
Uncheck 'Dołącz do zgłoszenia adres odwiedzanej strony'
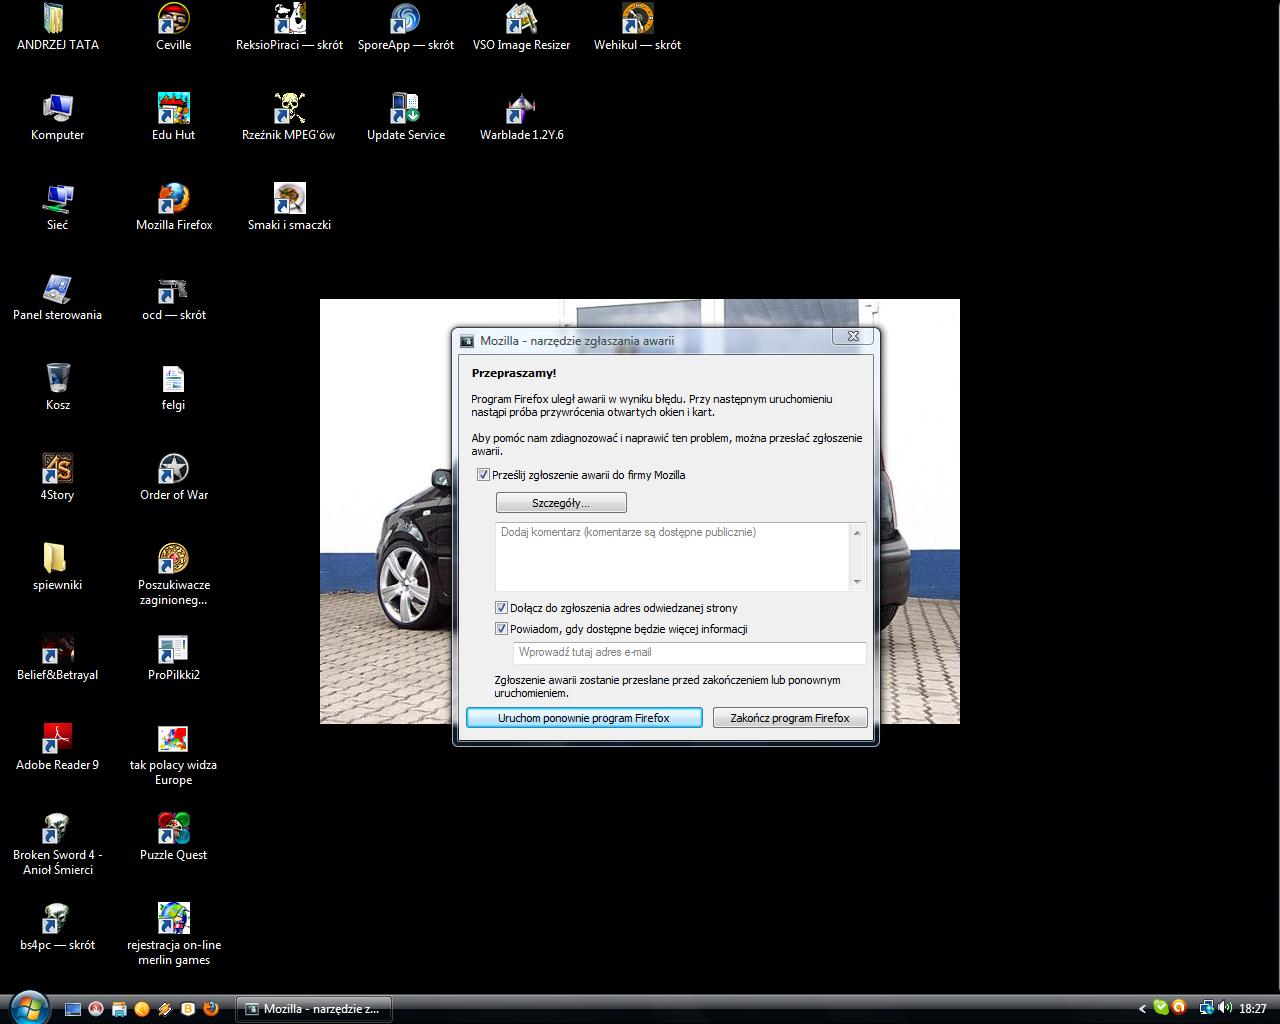(x=502, y=608)
